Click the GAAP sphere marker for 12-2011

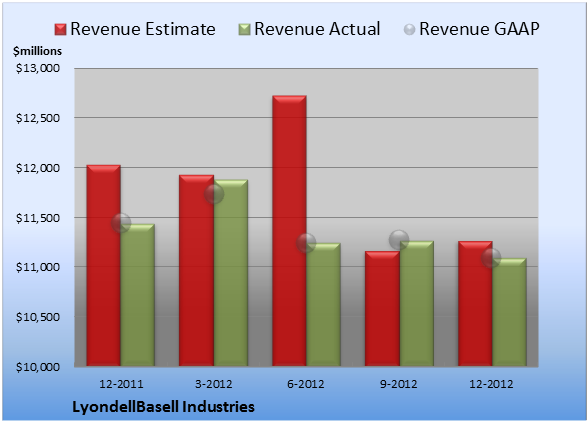(x=121, y=223)
